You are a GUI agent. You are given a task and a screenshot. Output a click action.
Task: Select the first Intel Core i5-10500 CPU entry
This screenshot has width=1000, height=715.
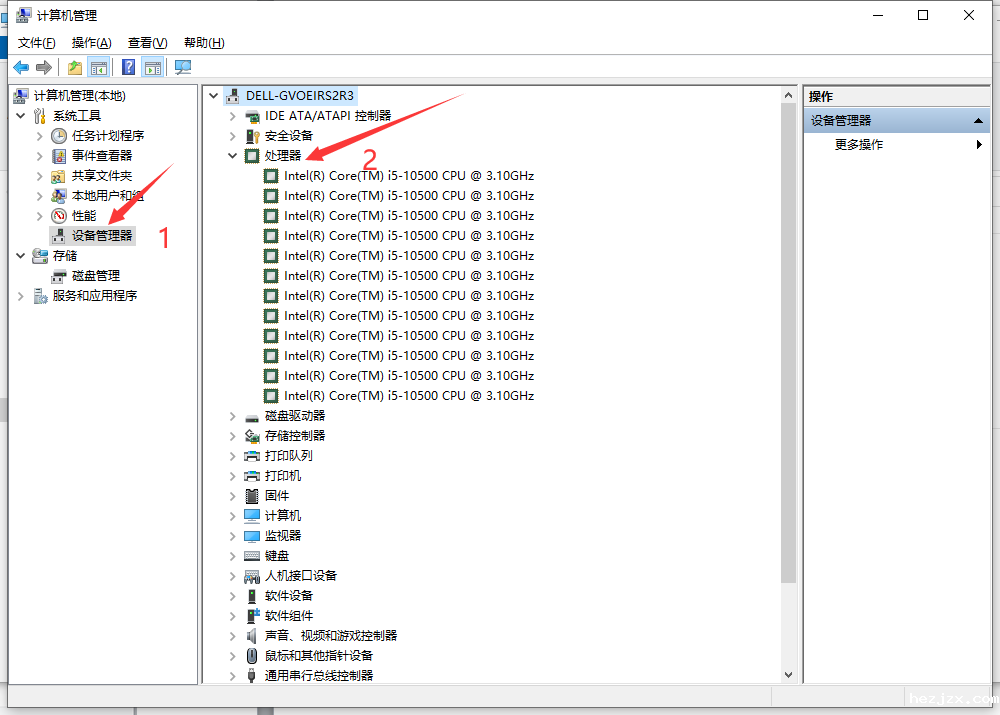(399, 176)
